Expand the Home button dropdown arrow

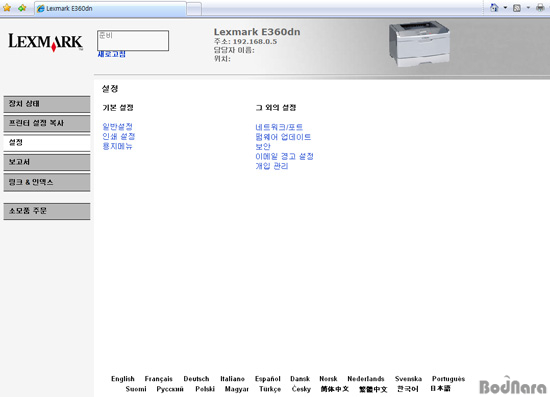point(505,8)
